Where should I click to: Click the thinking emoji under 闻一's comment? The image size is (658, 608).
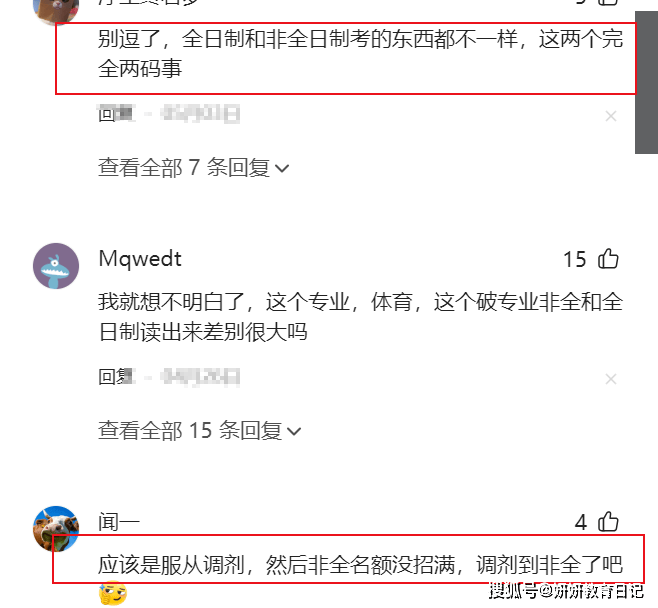coord(113,593)
